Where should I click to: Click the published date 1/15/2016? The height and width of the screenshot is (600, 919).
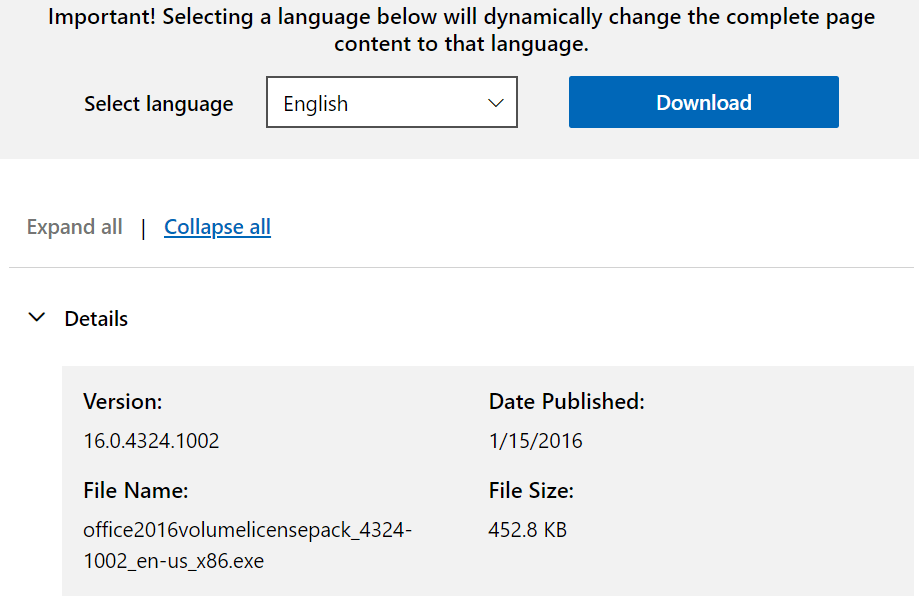pyautogui.click(x=535, y=441)
